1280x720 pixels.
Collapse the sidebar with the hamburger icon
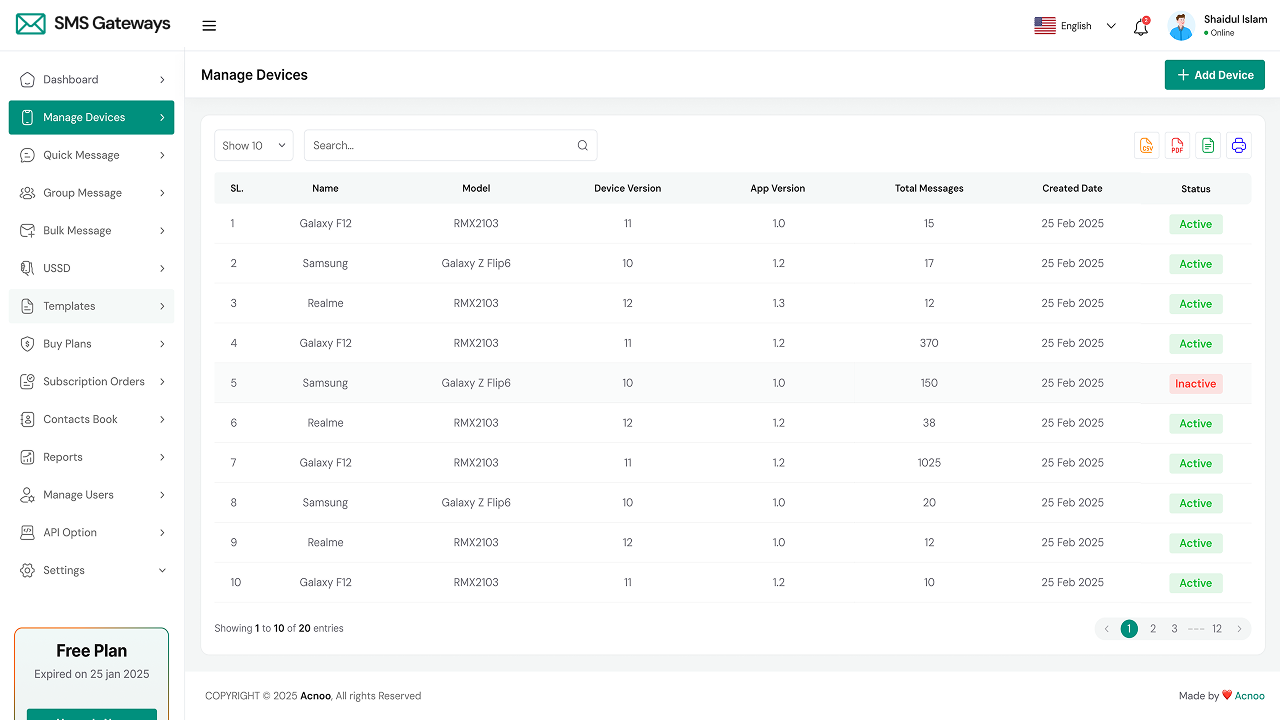(209, 26)
